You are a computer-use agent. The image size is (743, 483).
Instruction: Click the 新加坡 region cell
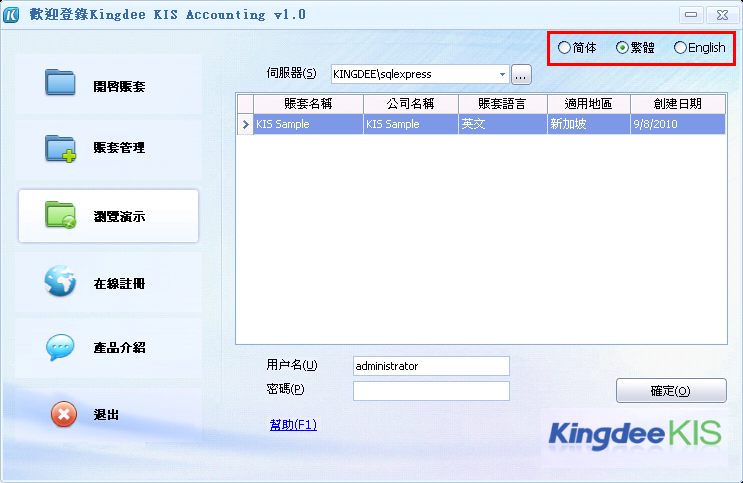click(589, 124)
